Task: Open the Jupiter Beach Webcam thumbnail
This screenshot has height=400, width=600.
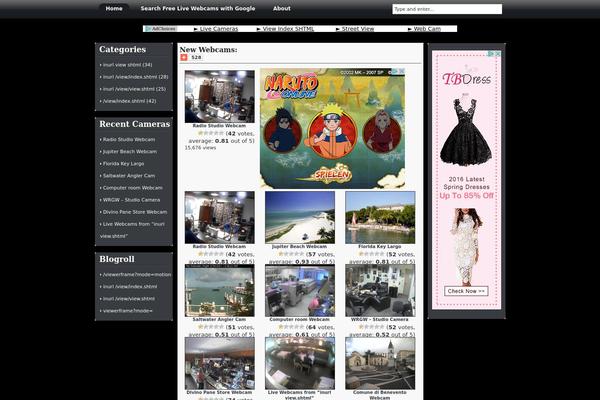Action: coord(300,217)
